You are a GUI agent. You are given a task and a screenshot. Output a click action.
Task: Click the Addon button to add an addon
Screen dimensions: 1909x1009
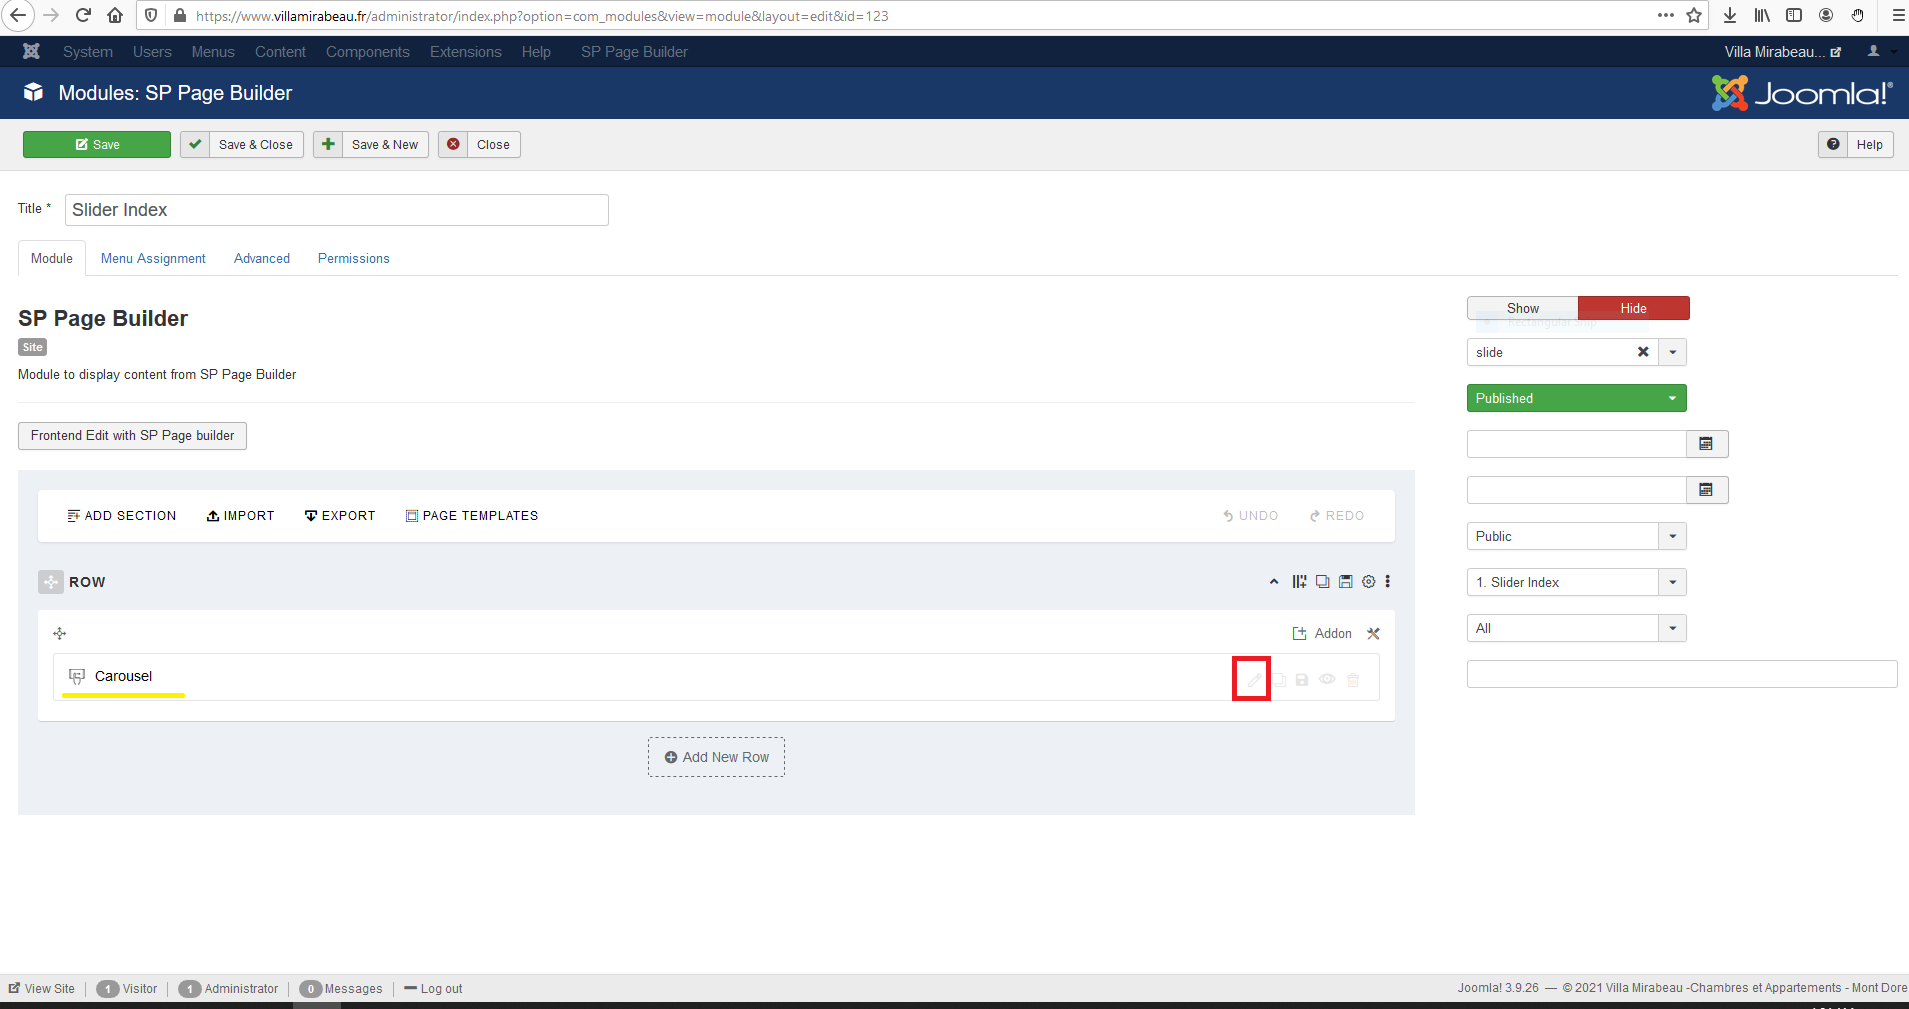click(x=1322, y=633)
